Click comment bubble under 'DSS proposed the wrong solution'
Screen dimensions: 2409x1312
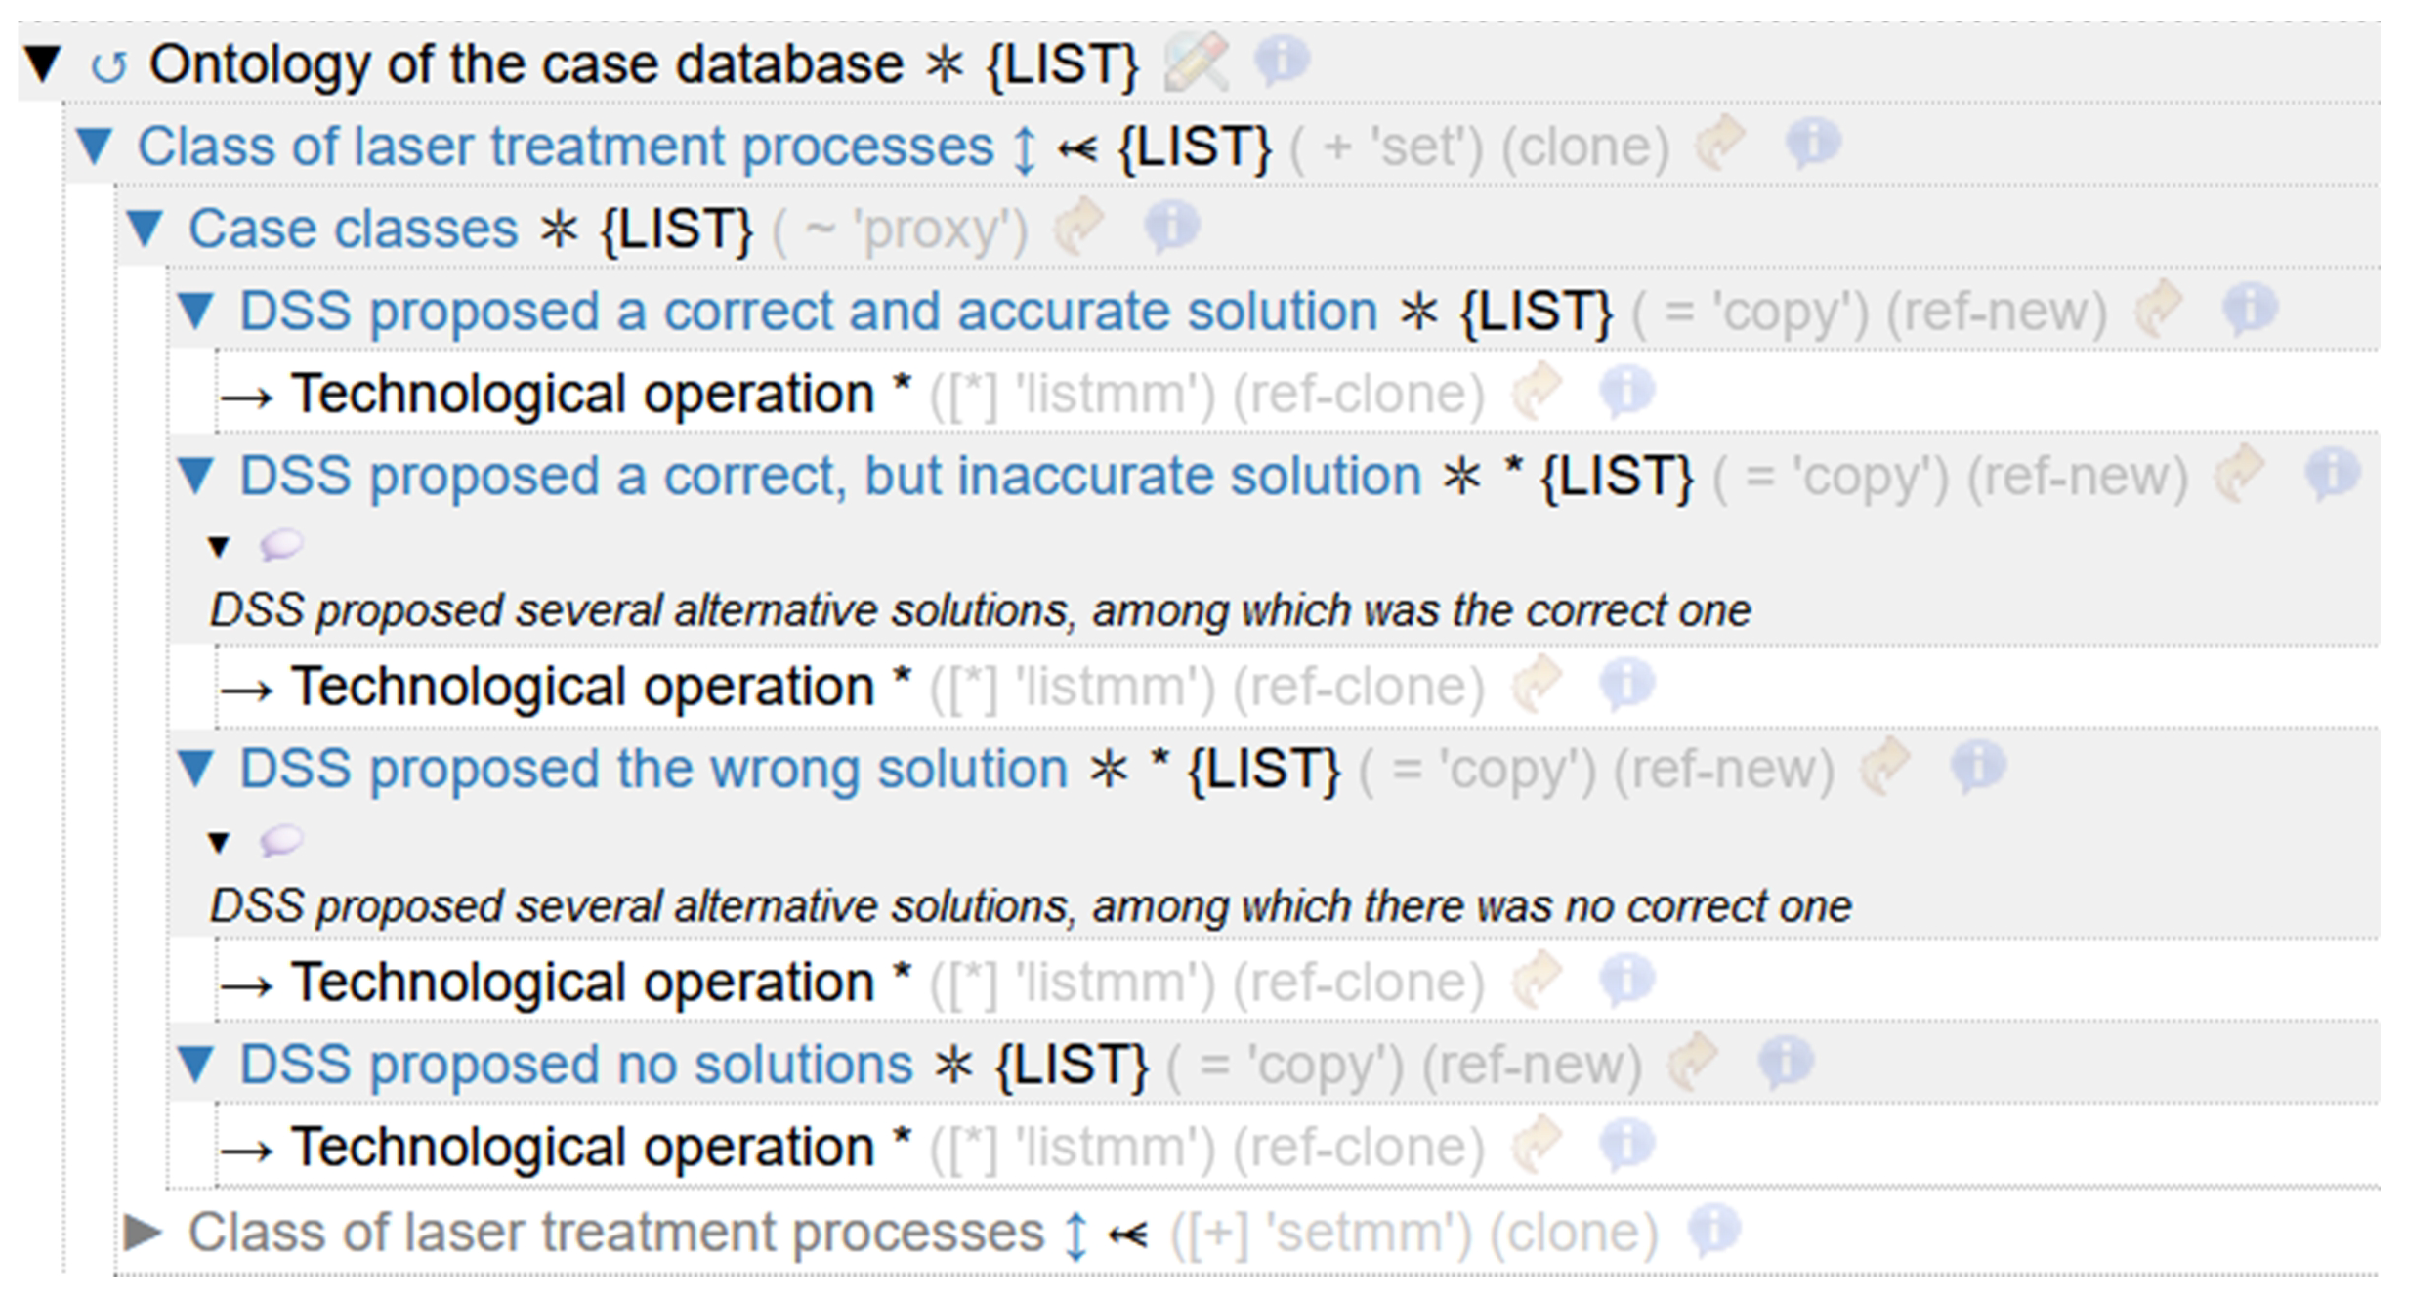(281, 840)
